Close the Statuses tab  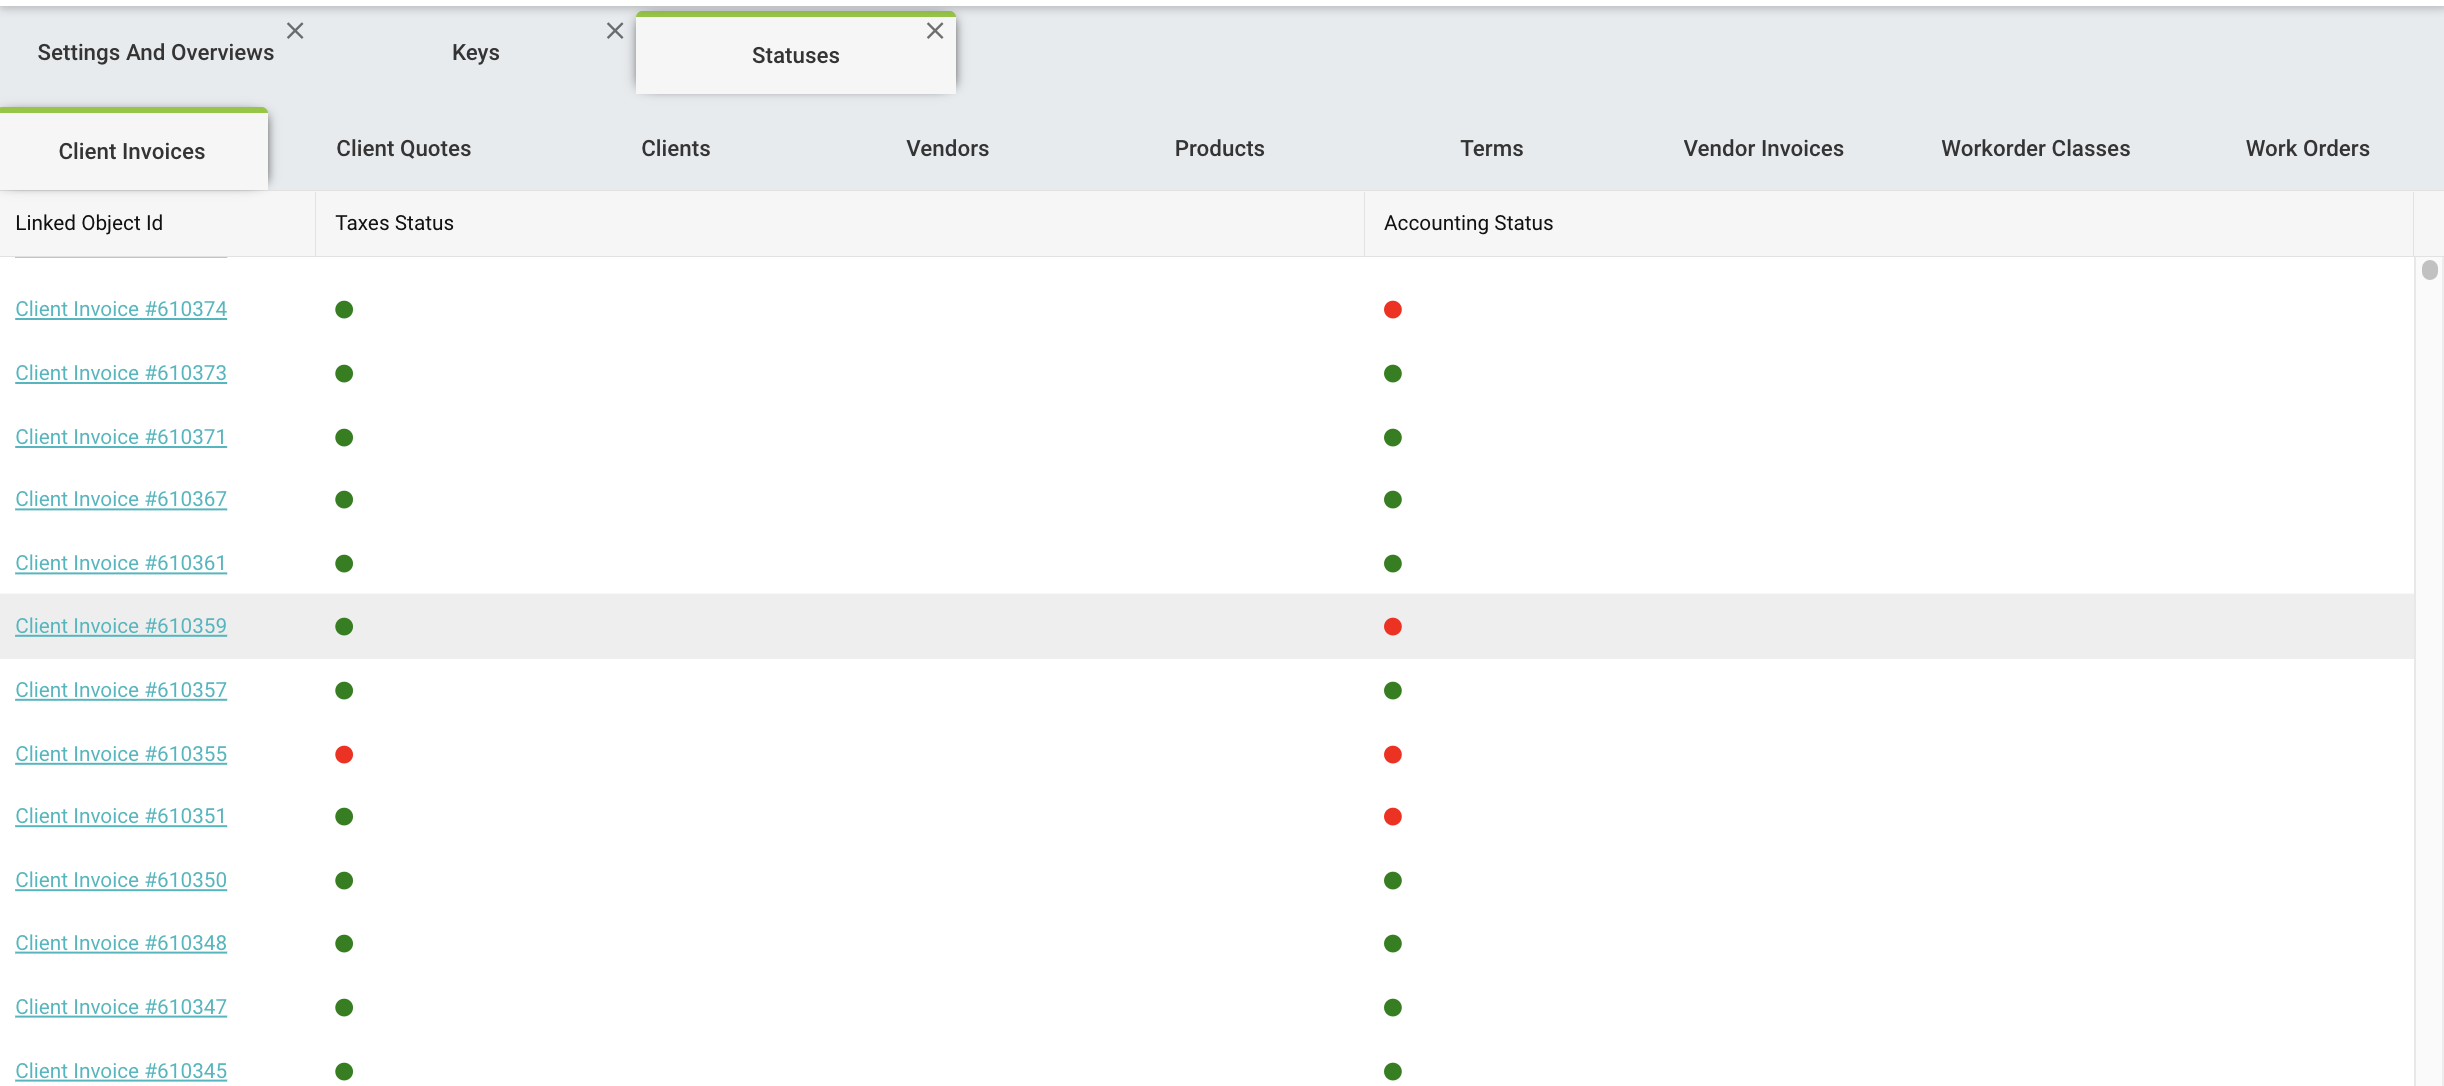[x=935, y=31]
